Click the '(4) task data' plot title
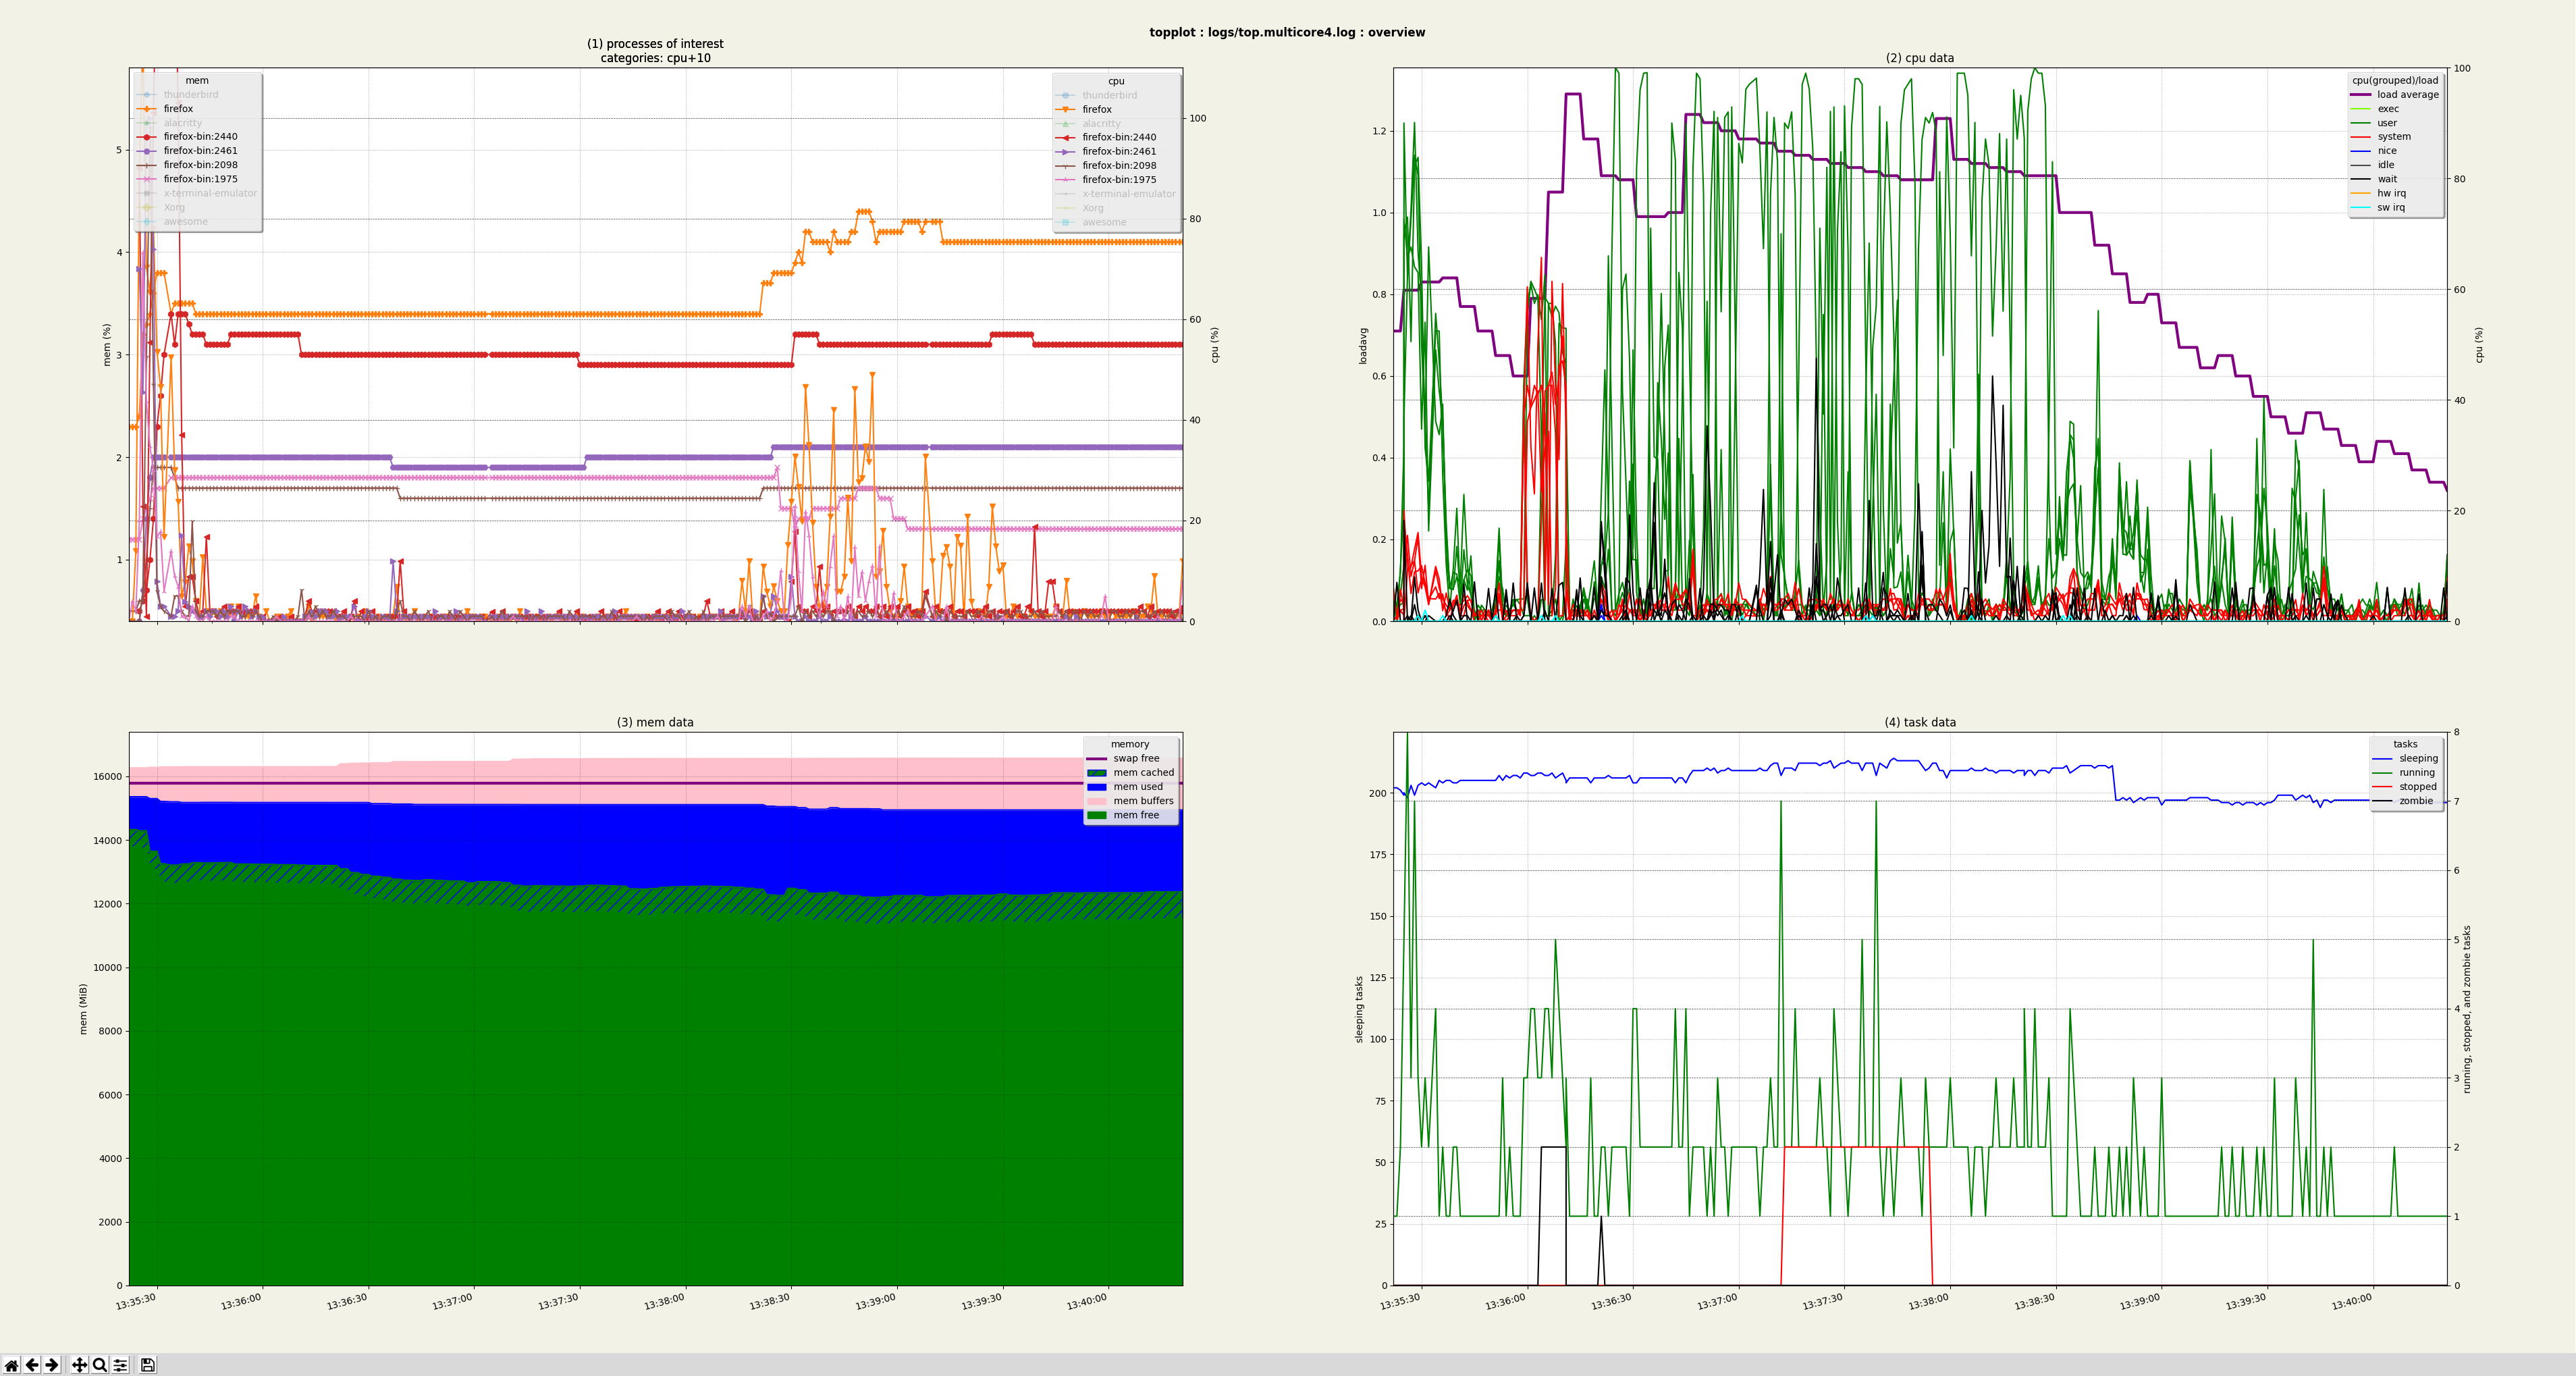 pyautogui.click(x=1919, y=722)
